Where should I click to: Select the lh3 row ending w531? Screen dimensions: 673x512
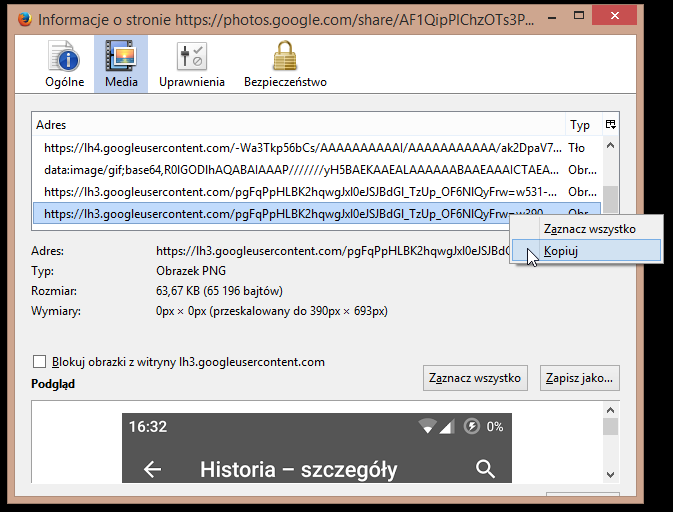[300, 191]
